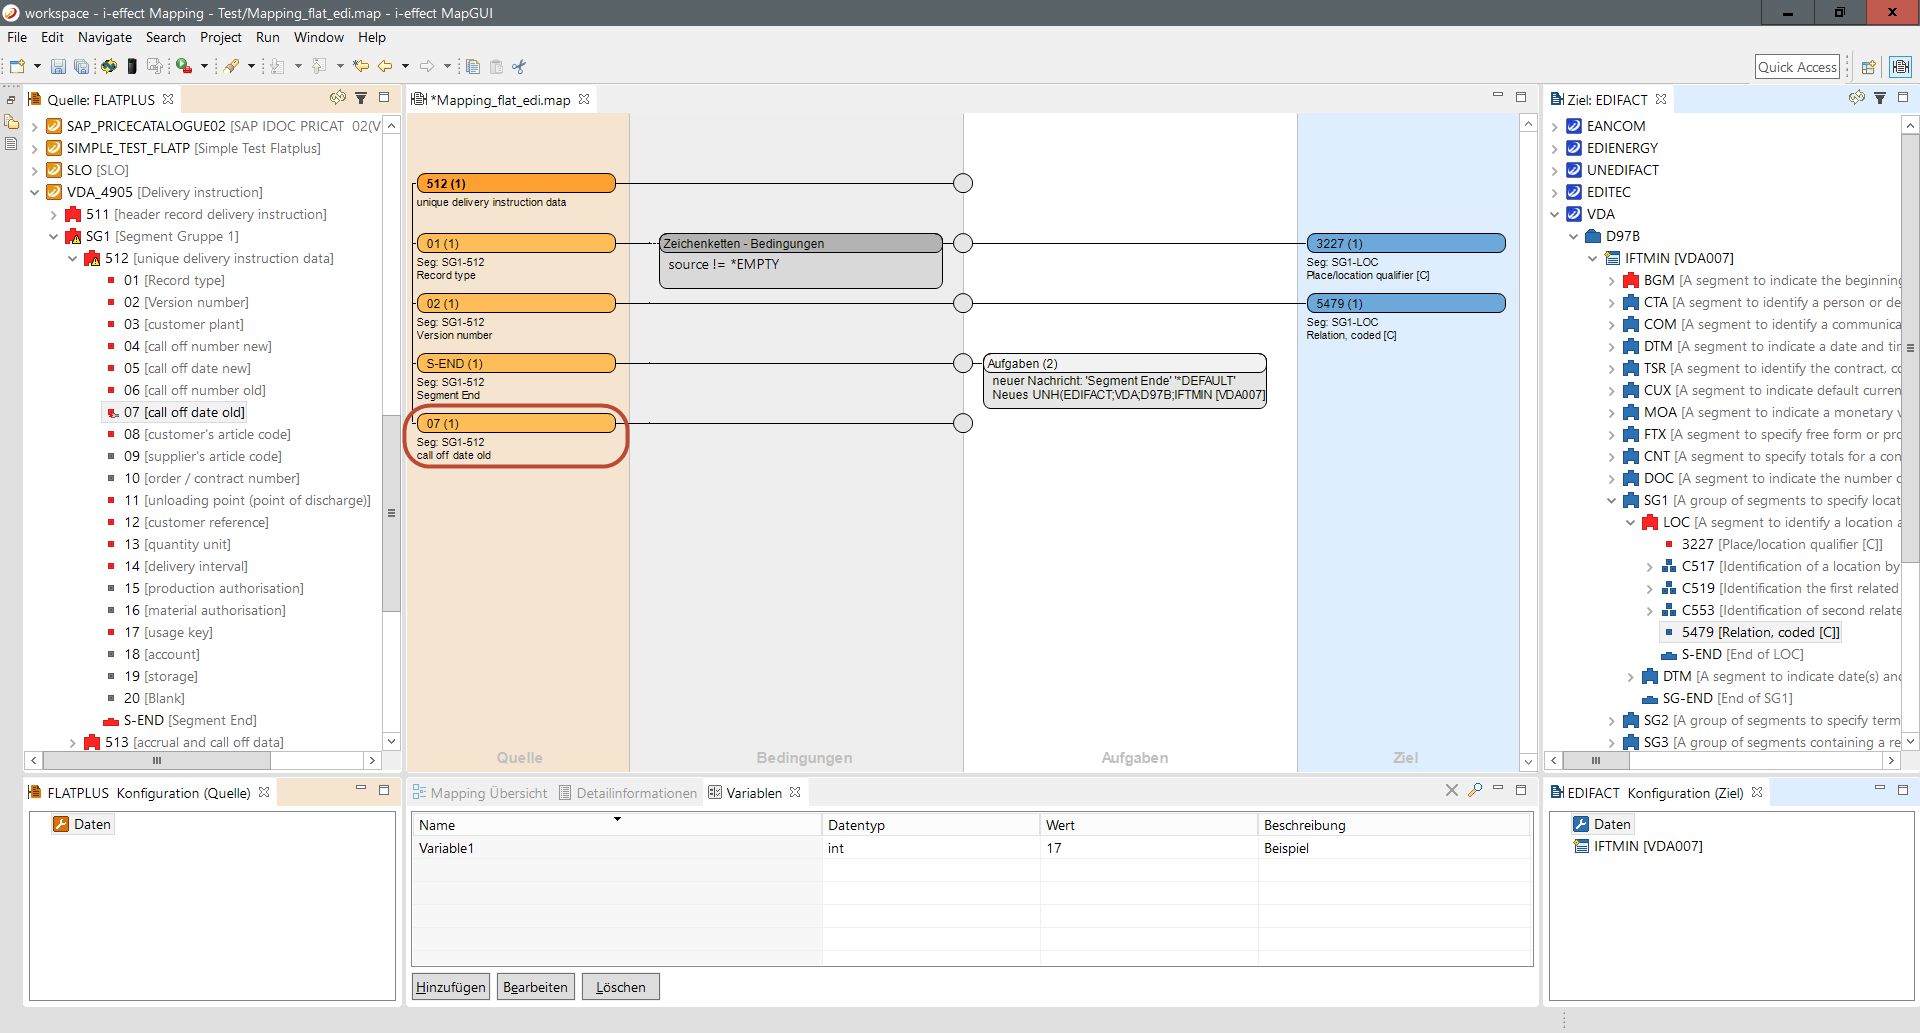
Task: Toggle the sync arrows in the Quelle panel
Action: pos(338,98)
